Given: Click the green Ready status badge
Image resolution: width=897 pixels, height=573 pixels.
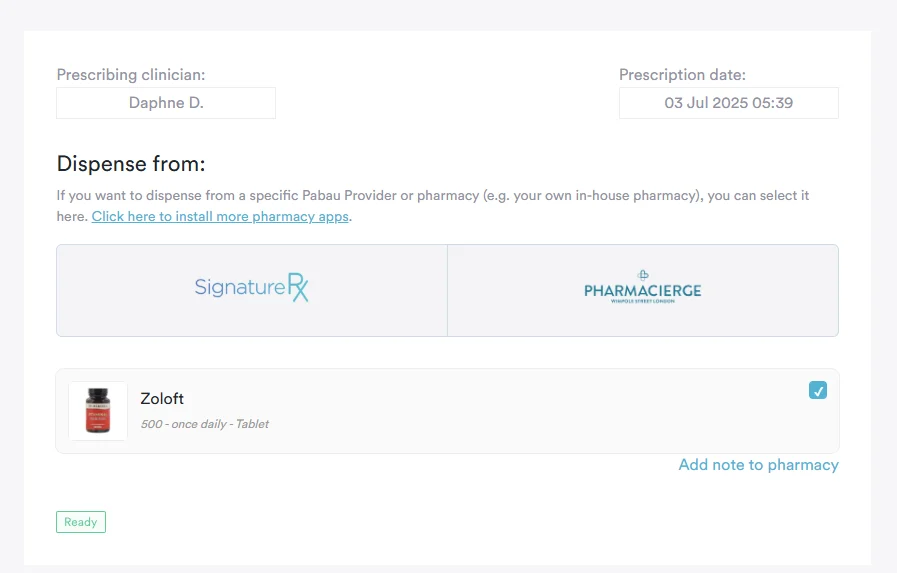Looking at the screenshot, I should [81, 522].
